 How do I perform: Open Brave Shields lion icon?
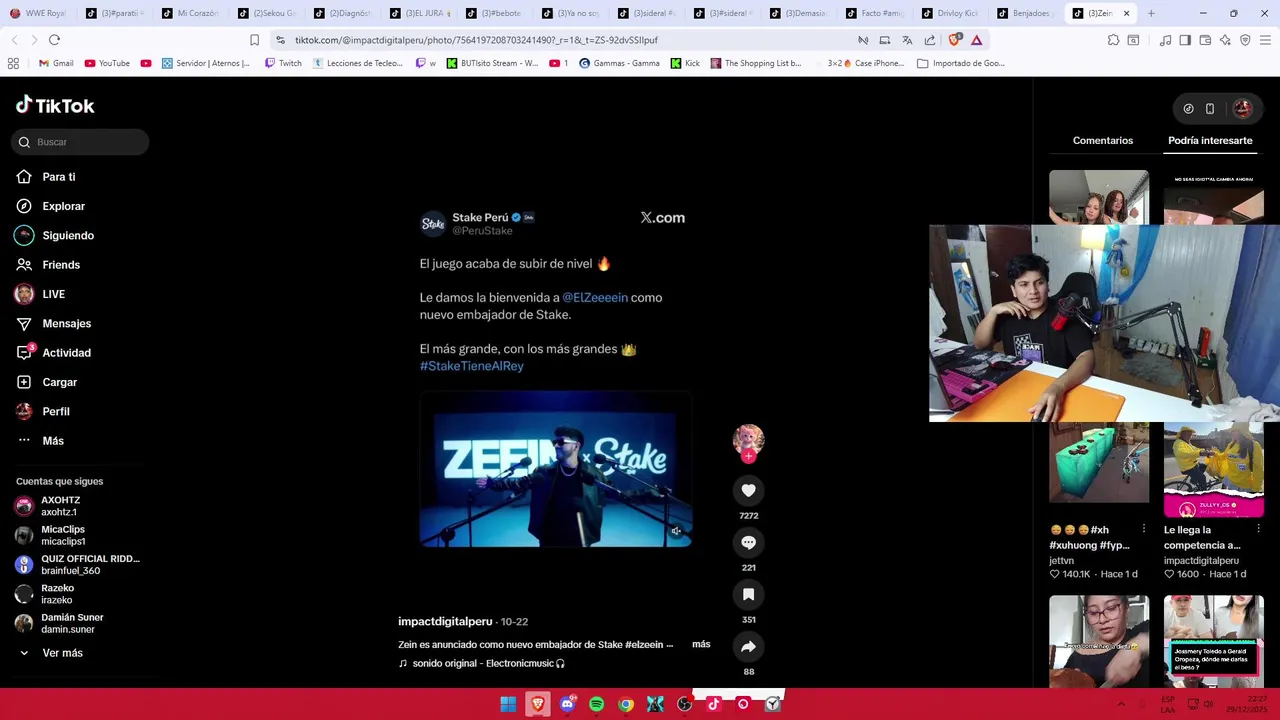(954, 40)
